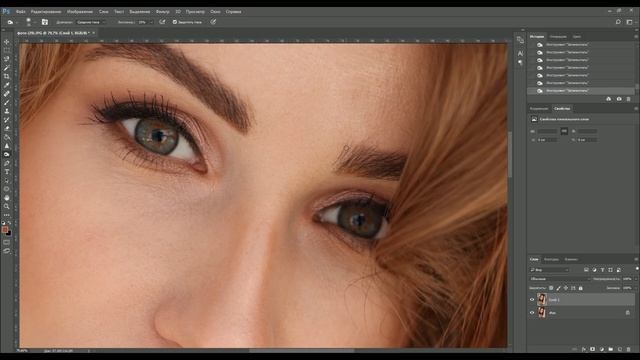The image size is (640, 360).
Task: Select the Crop tool
Action: [x=7, y=76]
